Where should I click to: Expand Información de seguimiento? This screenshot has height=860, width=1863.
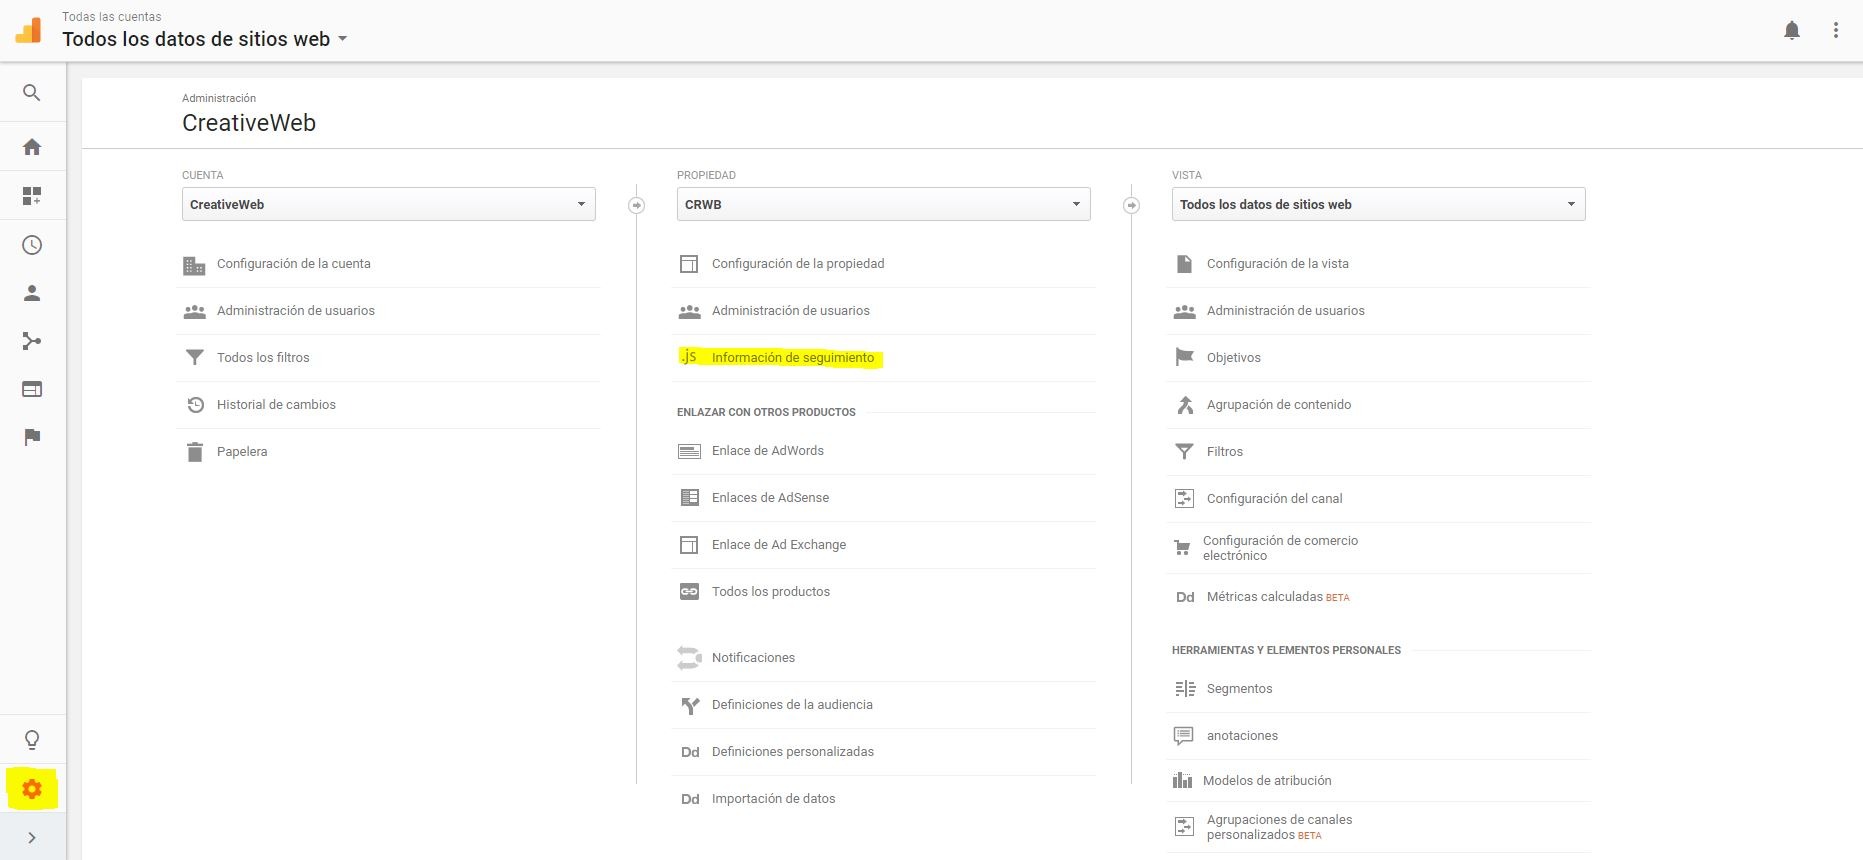[793, 358]
